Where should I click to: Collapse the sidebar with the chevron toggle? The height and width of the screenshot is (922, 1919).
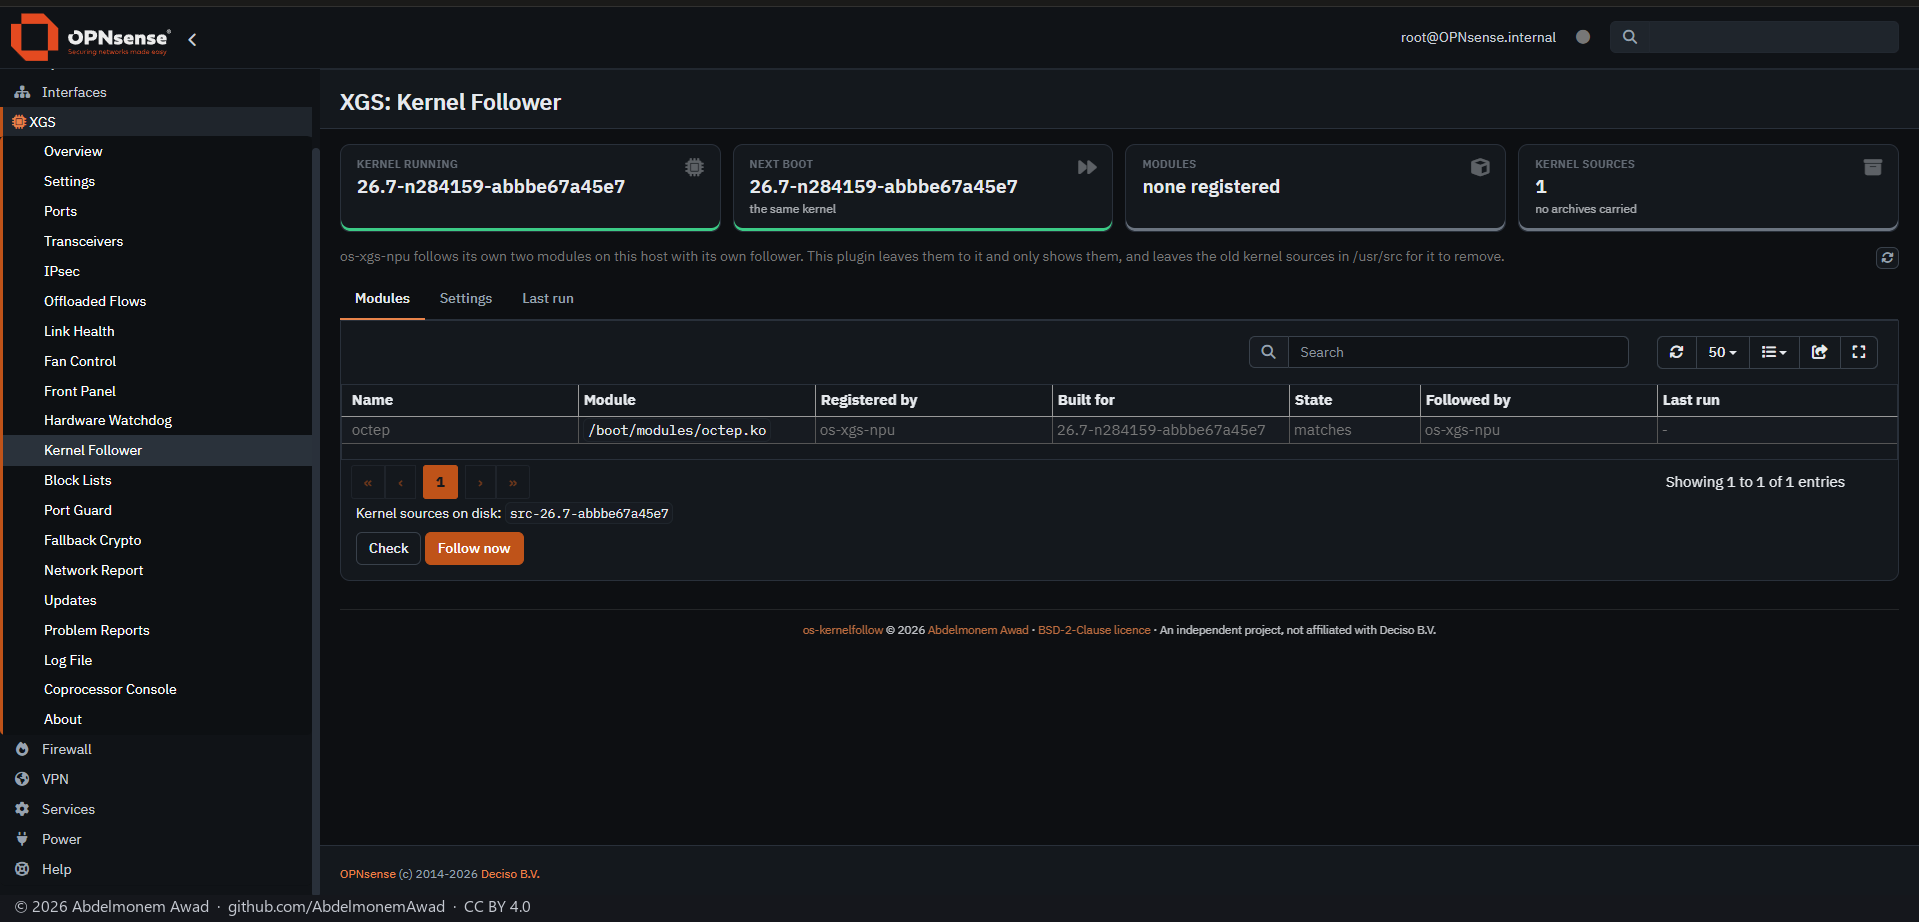click(192, 39)
